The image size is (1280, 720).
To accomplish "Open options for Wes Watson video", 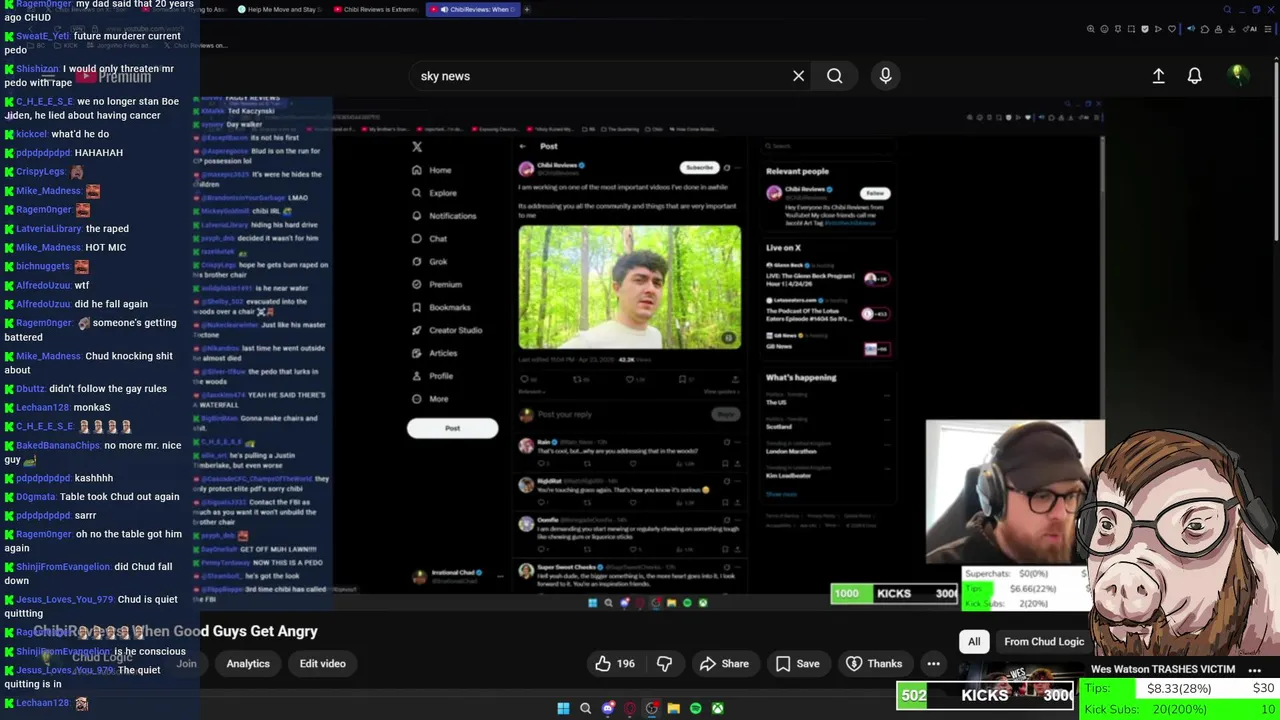I will [1255, 670].
